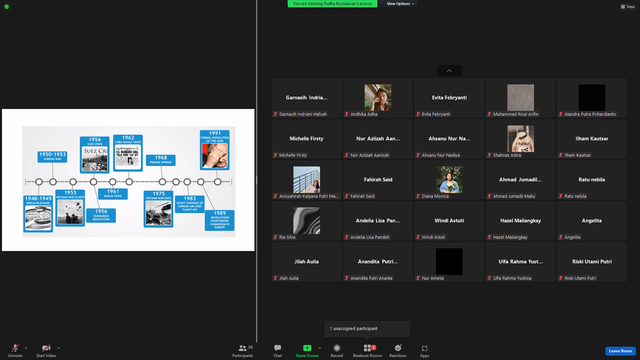Image resolution: width=640 pixels, height=360 pixels.
Task: Select Garnasih Indriani Hafsah's video tile
Action: 307,98
